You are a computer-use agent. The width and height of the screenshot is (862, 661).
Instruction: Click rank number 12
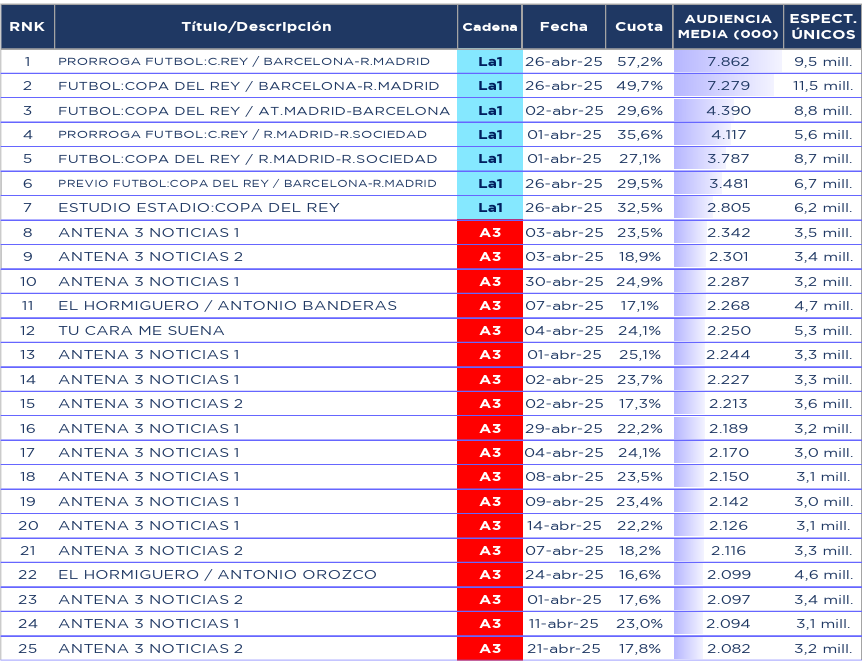click(27, 330)
